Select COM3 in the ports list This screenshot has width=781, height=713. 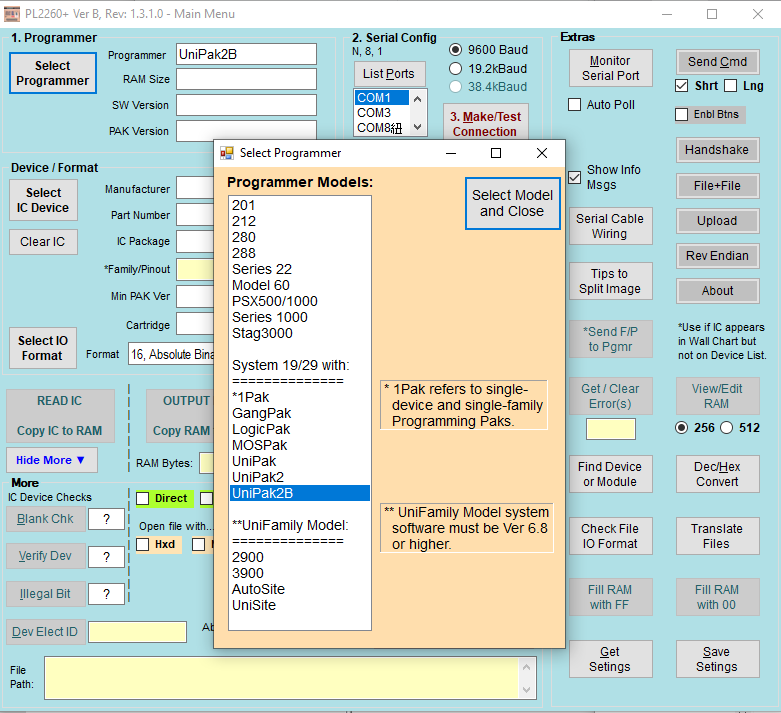[x=382, y=113]
